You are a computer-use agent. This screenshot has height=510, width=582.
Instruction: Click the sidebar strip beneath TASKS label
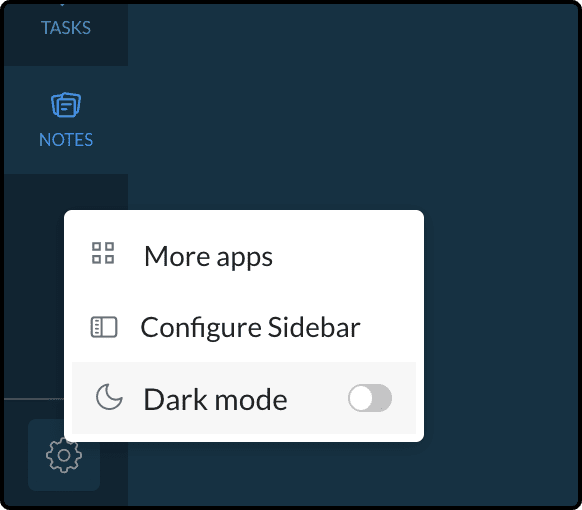click(66, 51)
